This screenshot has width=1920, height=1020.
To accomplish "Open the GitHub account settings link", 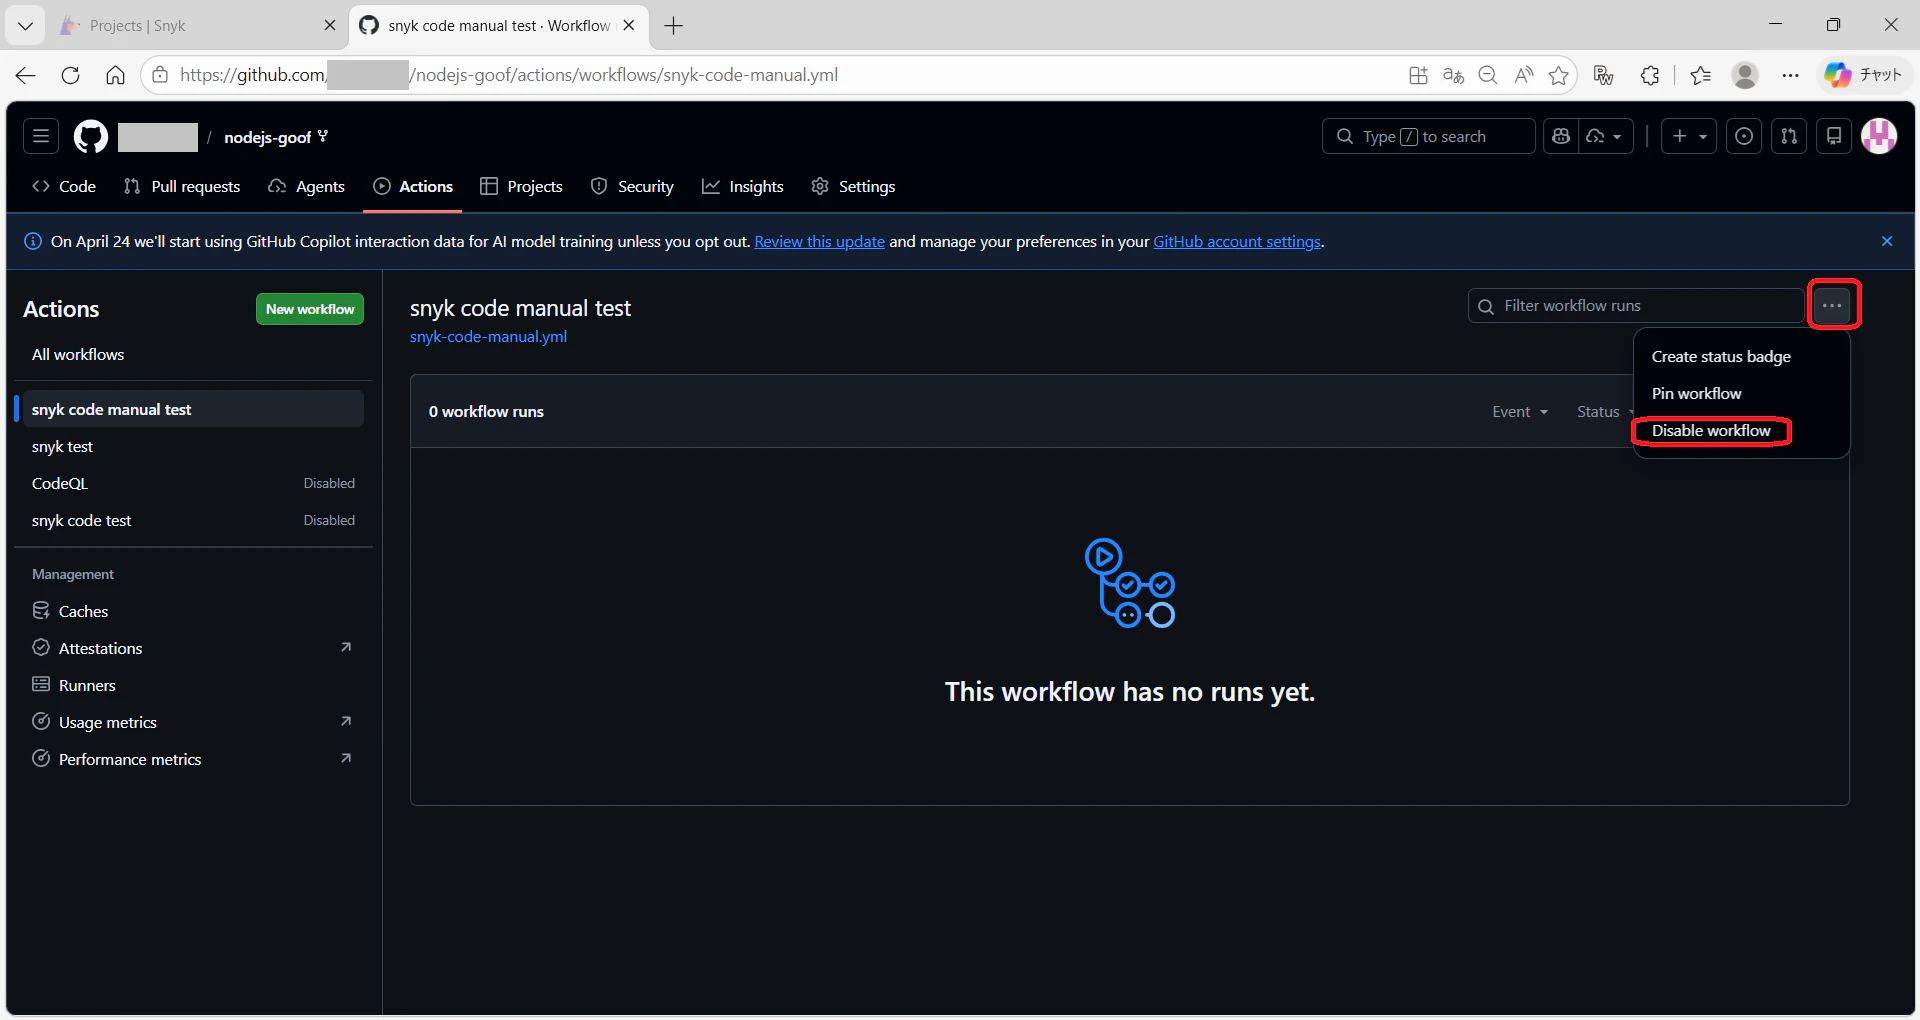I will [1237, 241].
